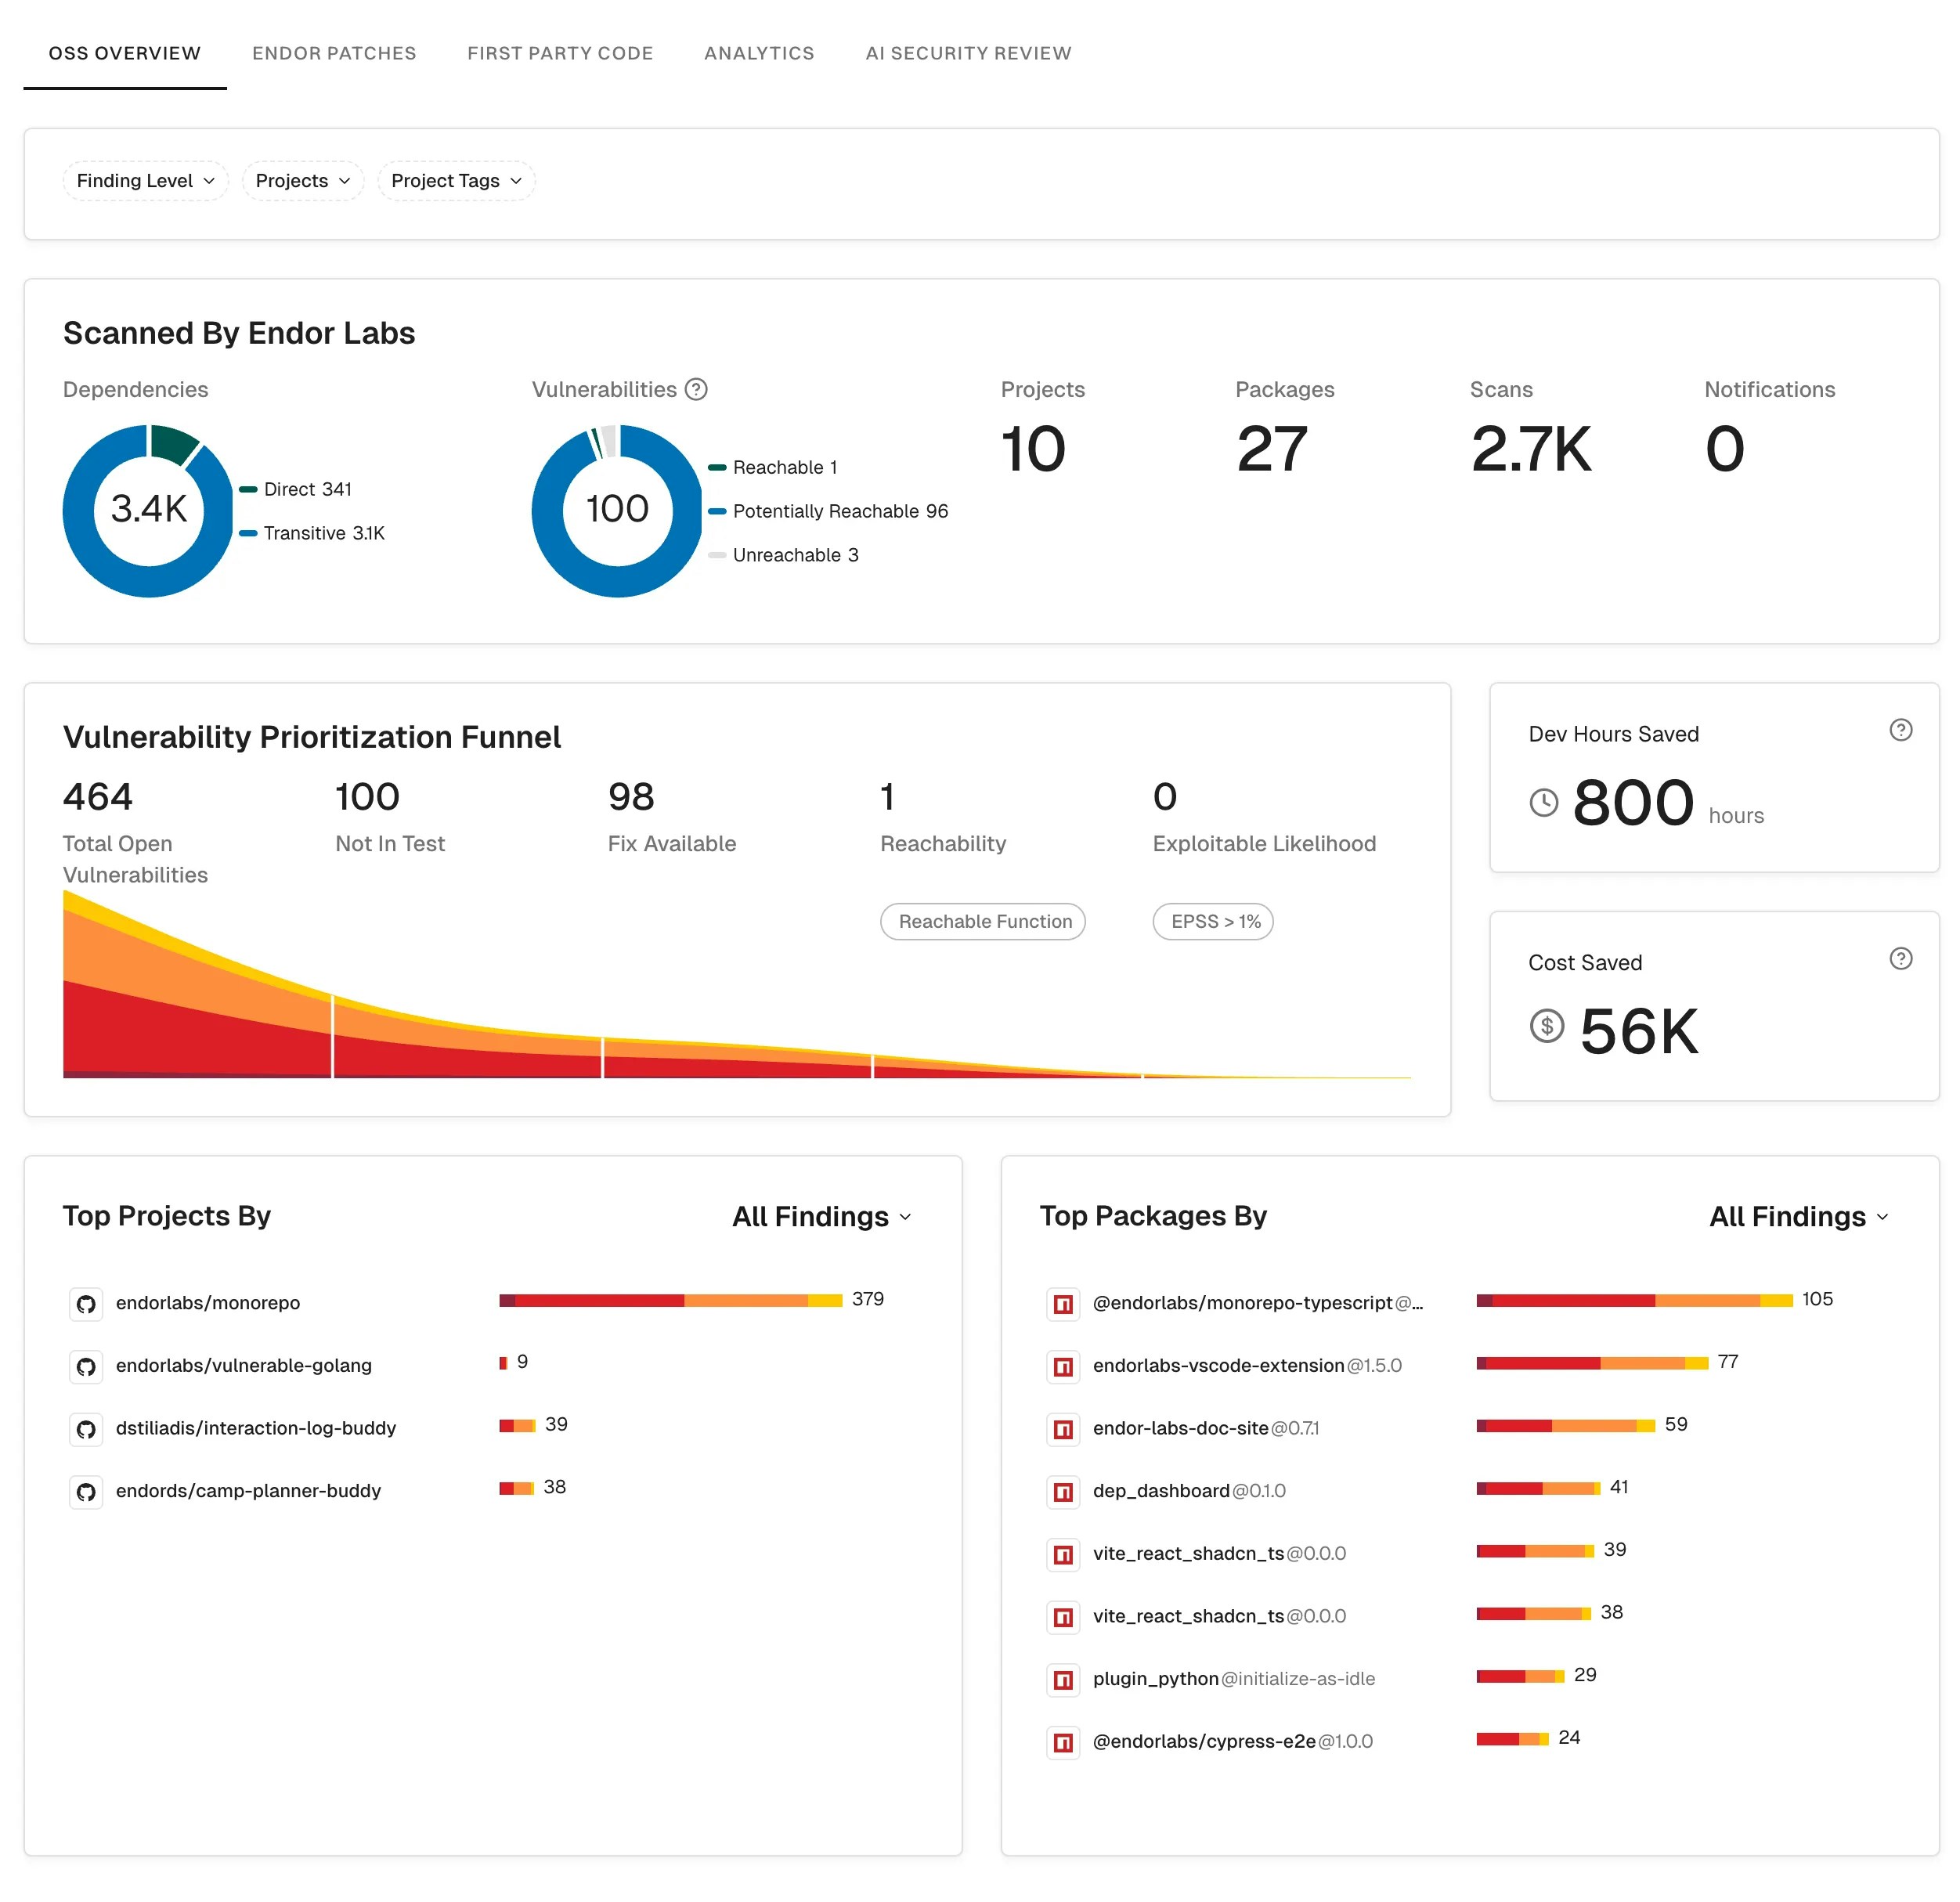Select the Reachable 1 legend entry
The width and height of the screenshot is (1960, 1902).
pos(773,467)
